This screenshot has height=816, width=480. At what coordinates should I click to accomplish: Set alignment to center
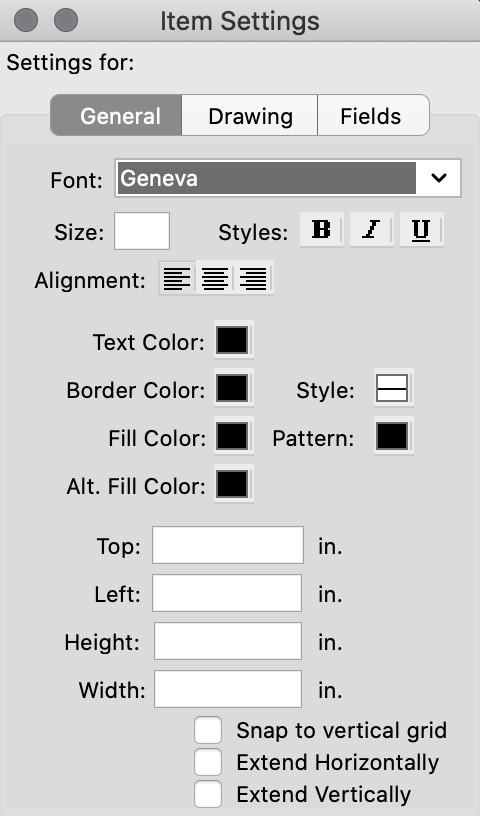click(x=216, y=278)
